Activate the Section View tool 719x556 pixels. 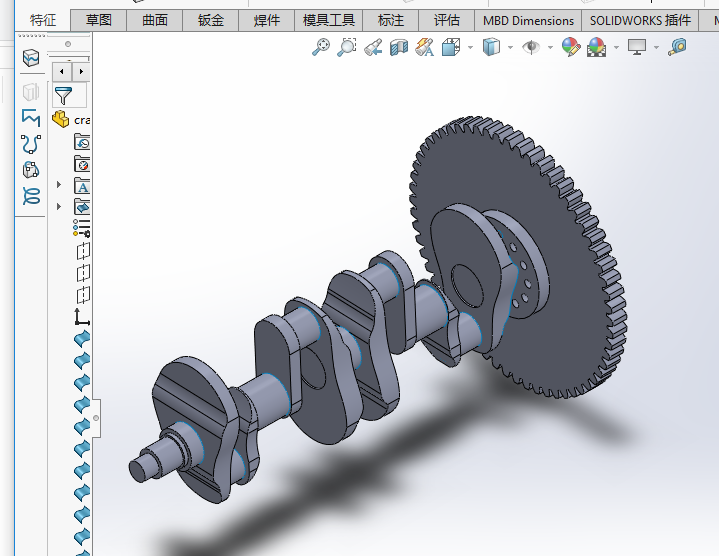click(399, 46)
